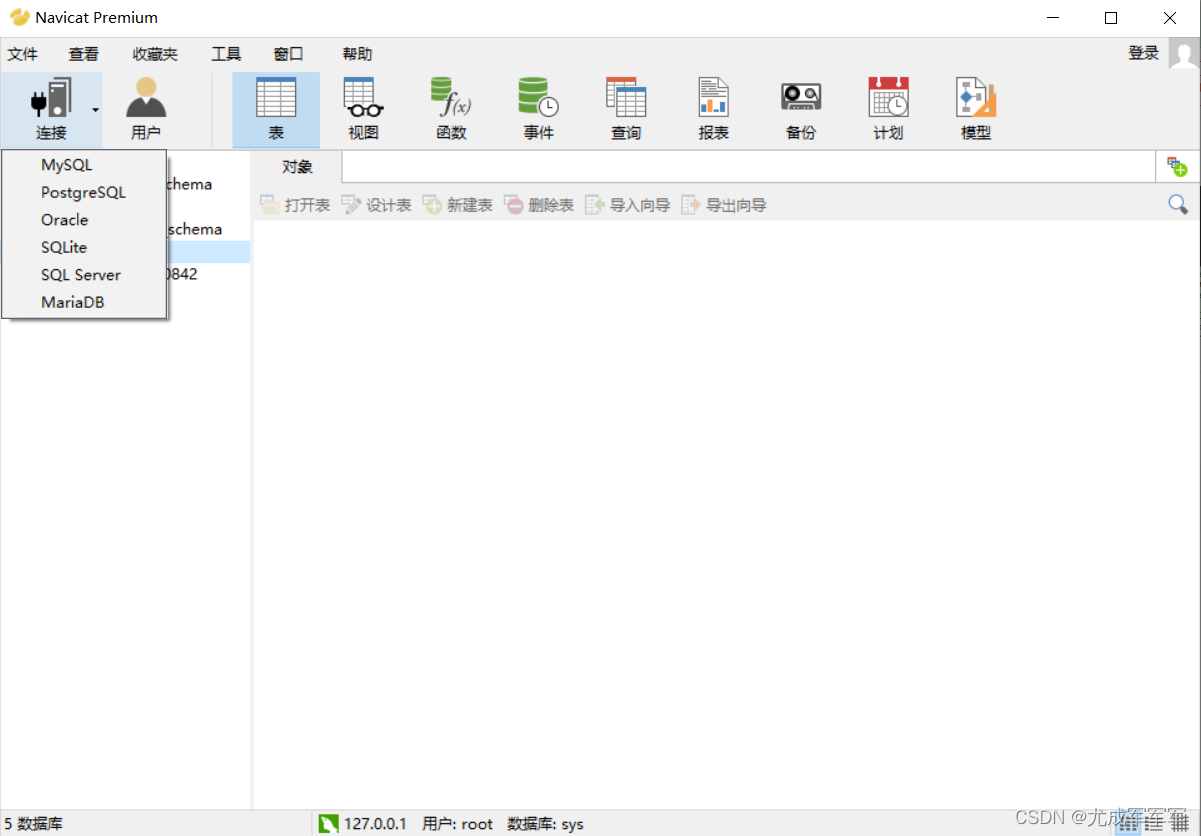Open the 计划 schedule icon
The width and height of the screenshot is (1201, 836).
click(888, 99)
